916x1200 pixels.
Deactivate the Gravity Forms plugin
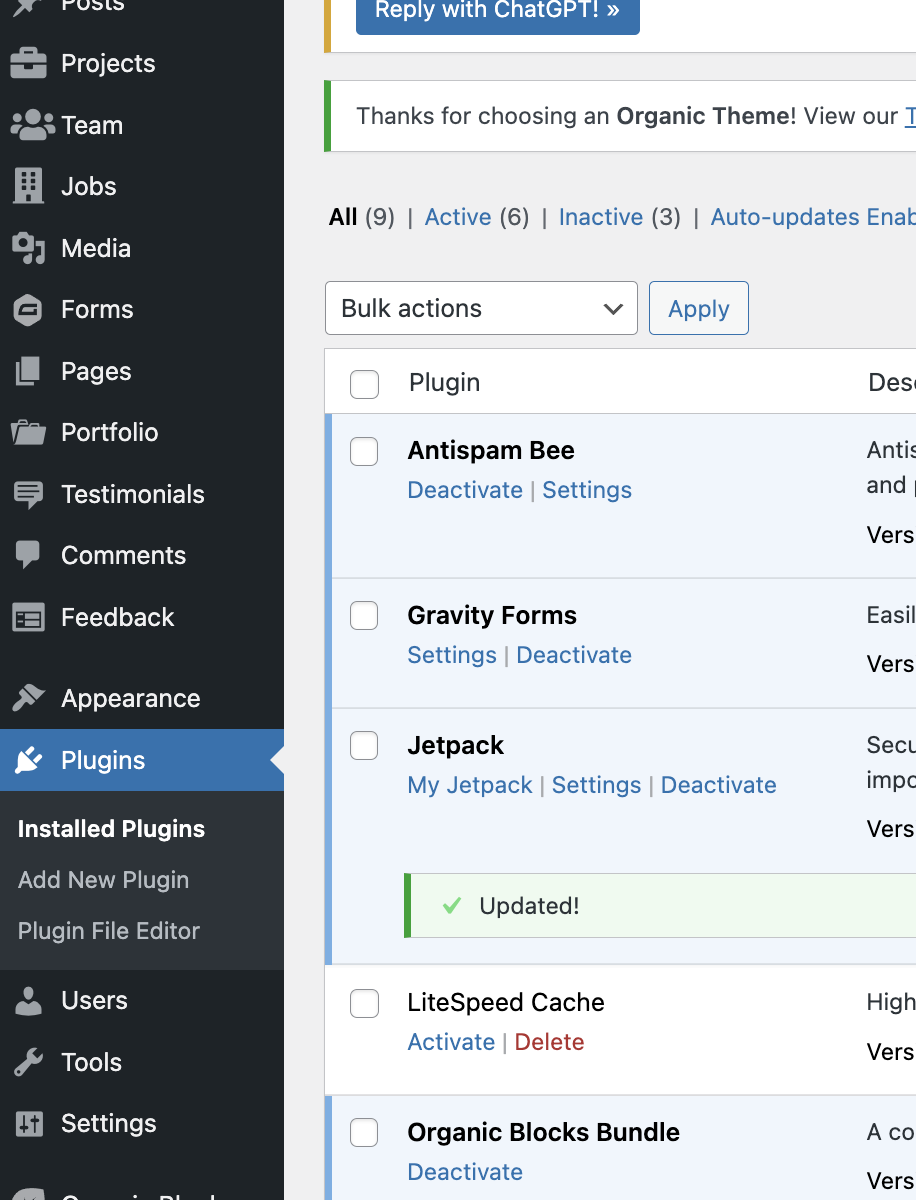(x=574, y=655)
